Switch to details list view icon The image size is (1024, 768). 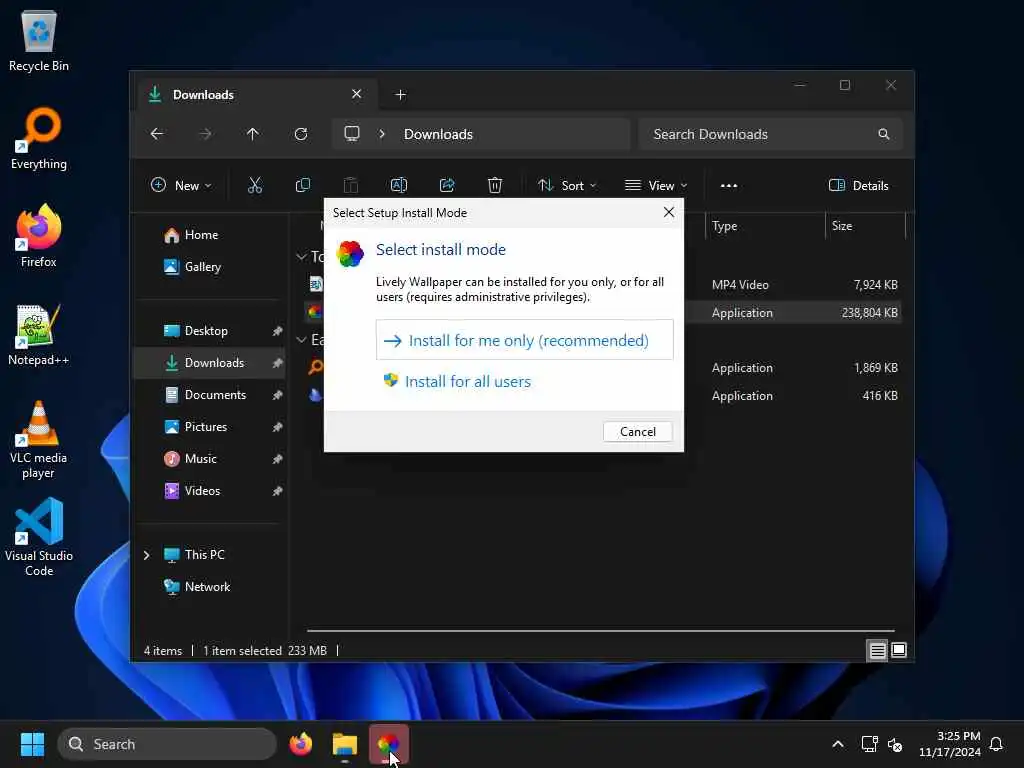pyautogui.click(x=877, y=650)
